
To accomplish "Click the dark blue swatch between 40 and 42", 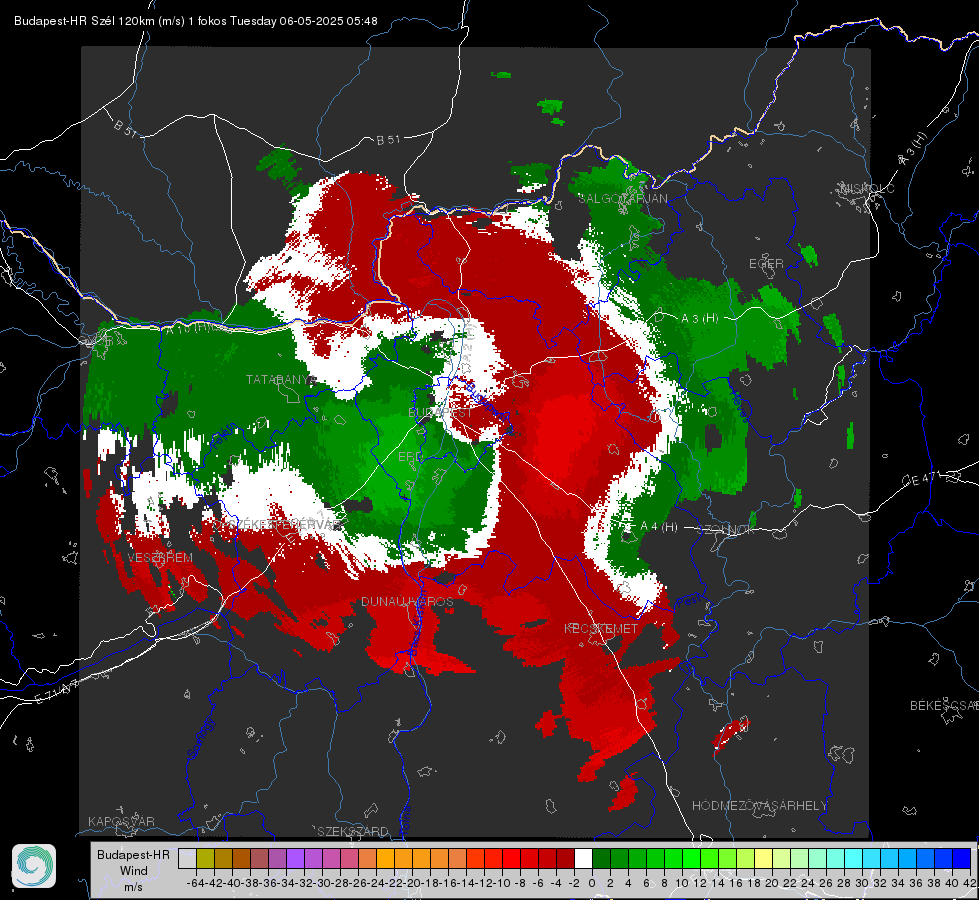I will (x=962, y=858).
